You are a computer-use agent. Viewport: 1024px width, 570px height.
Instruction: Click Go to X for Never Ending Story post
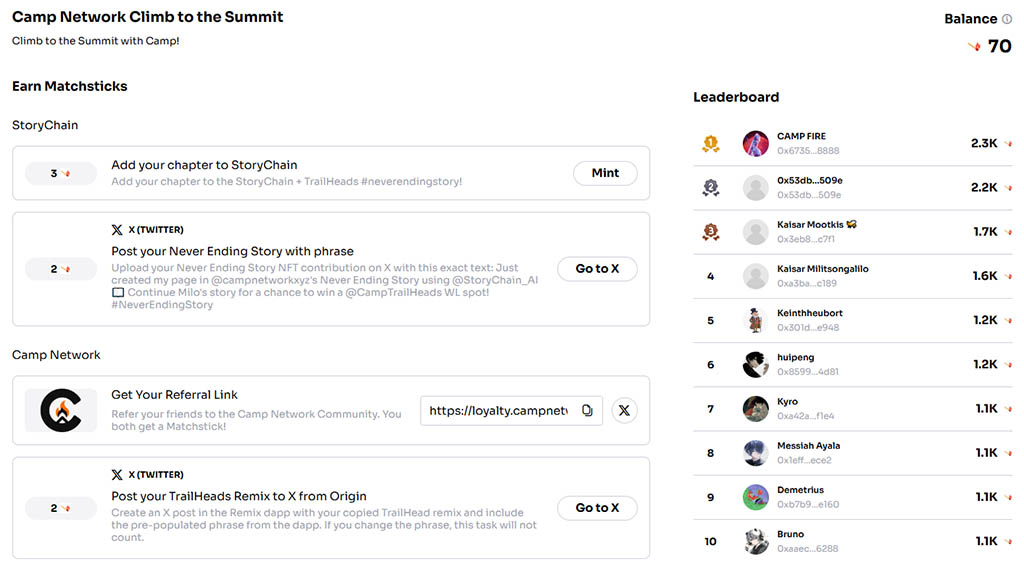click(x=597, y=268)
